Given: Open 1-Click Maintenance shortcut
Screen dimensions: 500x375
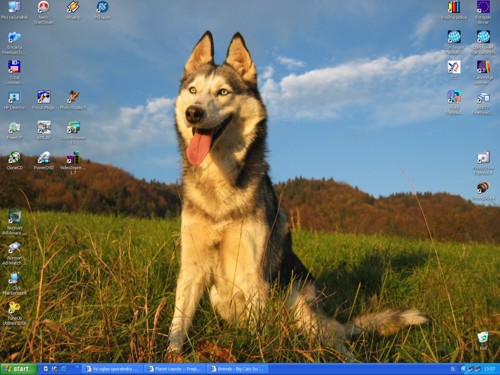Looking at the screenshot, I should tap(14, 278).
